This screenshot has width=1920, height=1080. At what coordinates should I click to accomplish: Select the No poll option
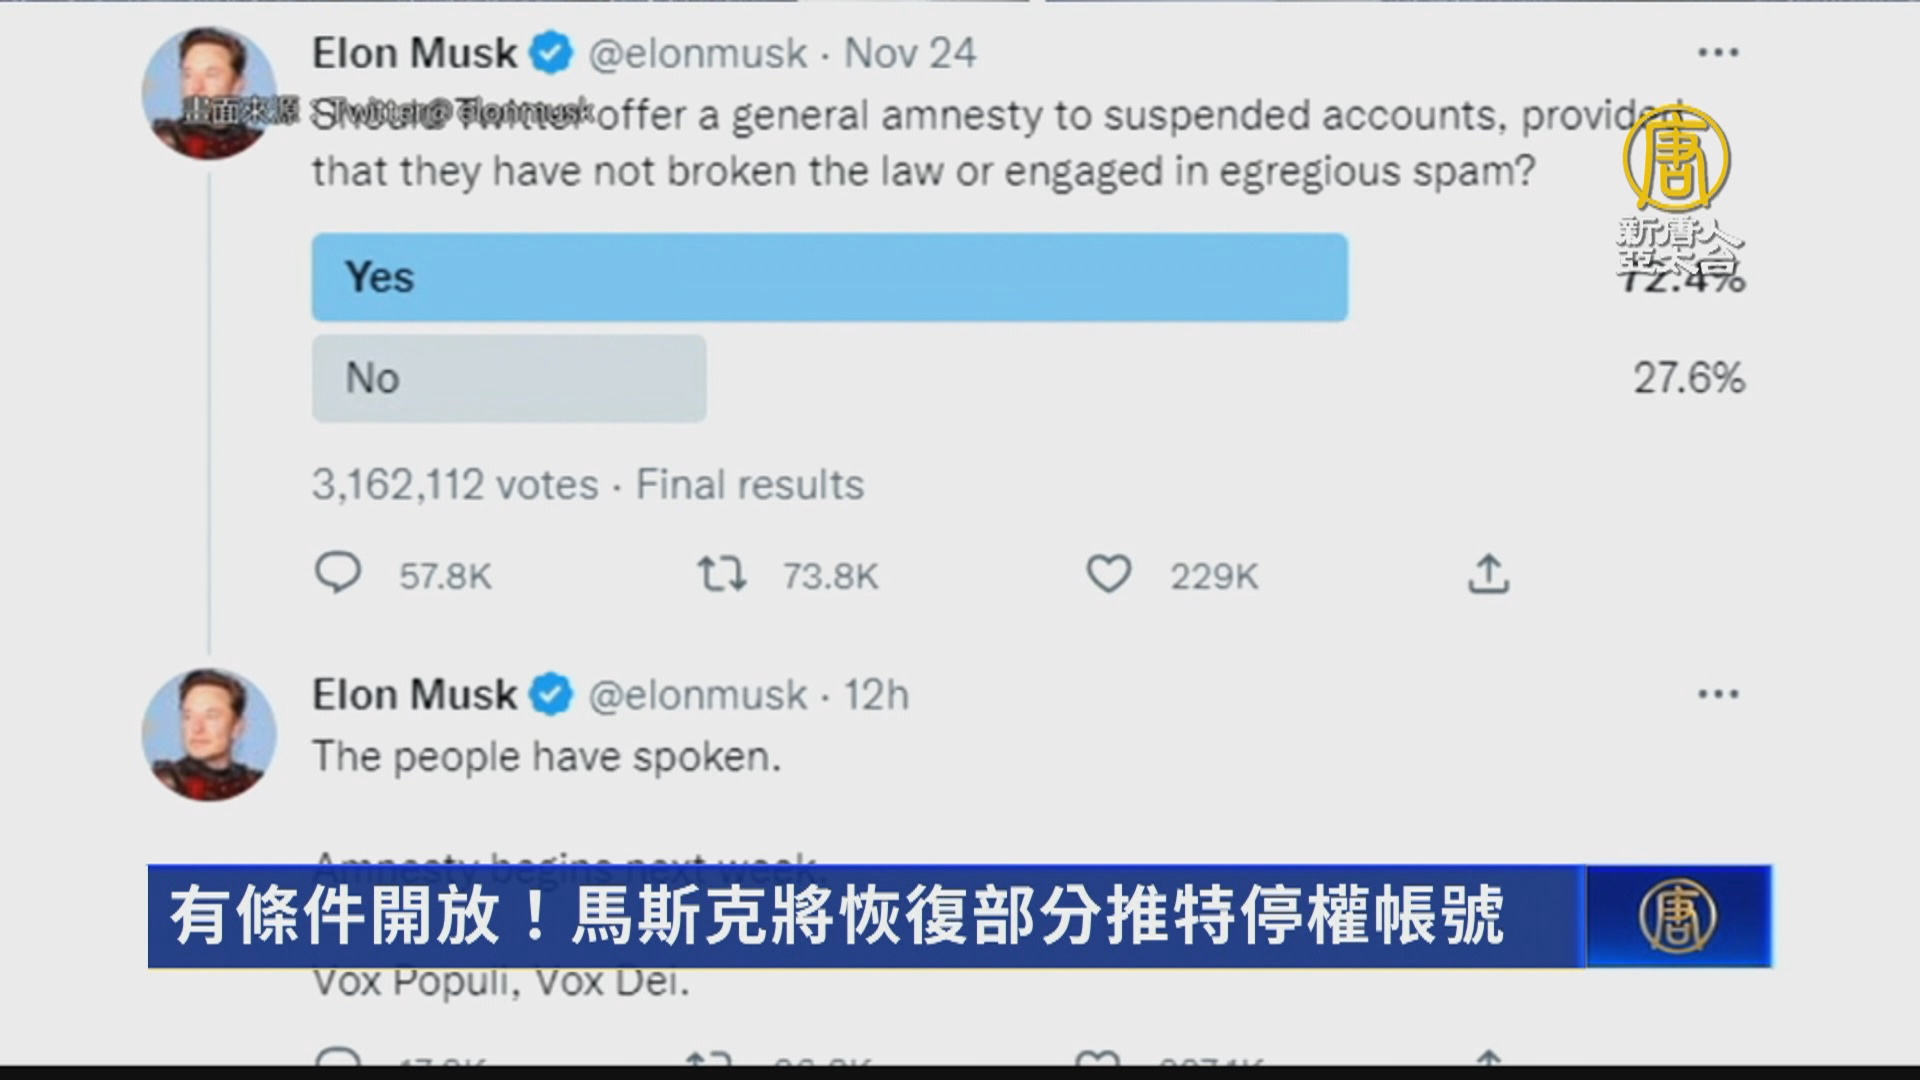pos(509,378)
